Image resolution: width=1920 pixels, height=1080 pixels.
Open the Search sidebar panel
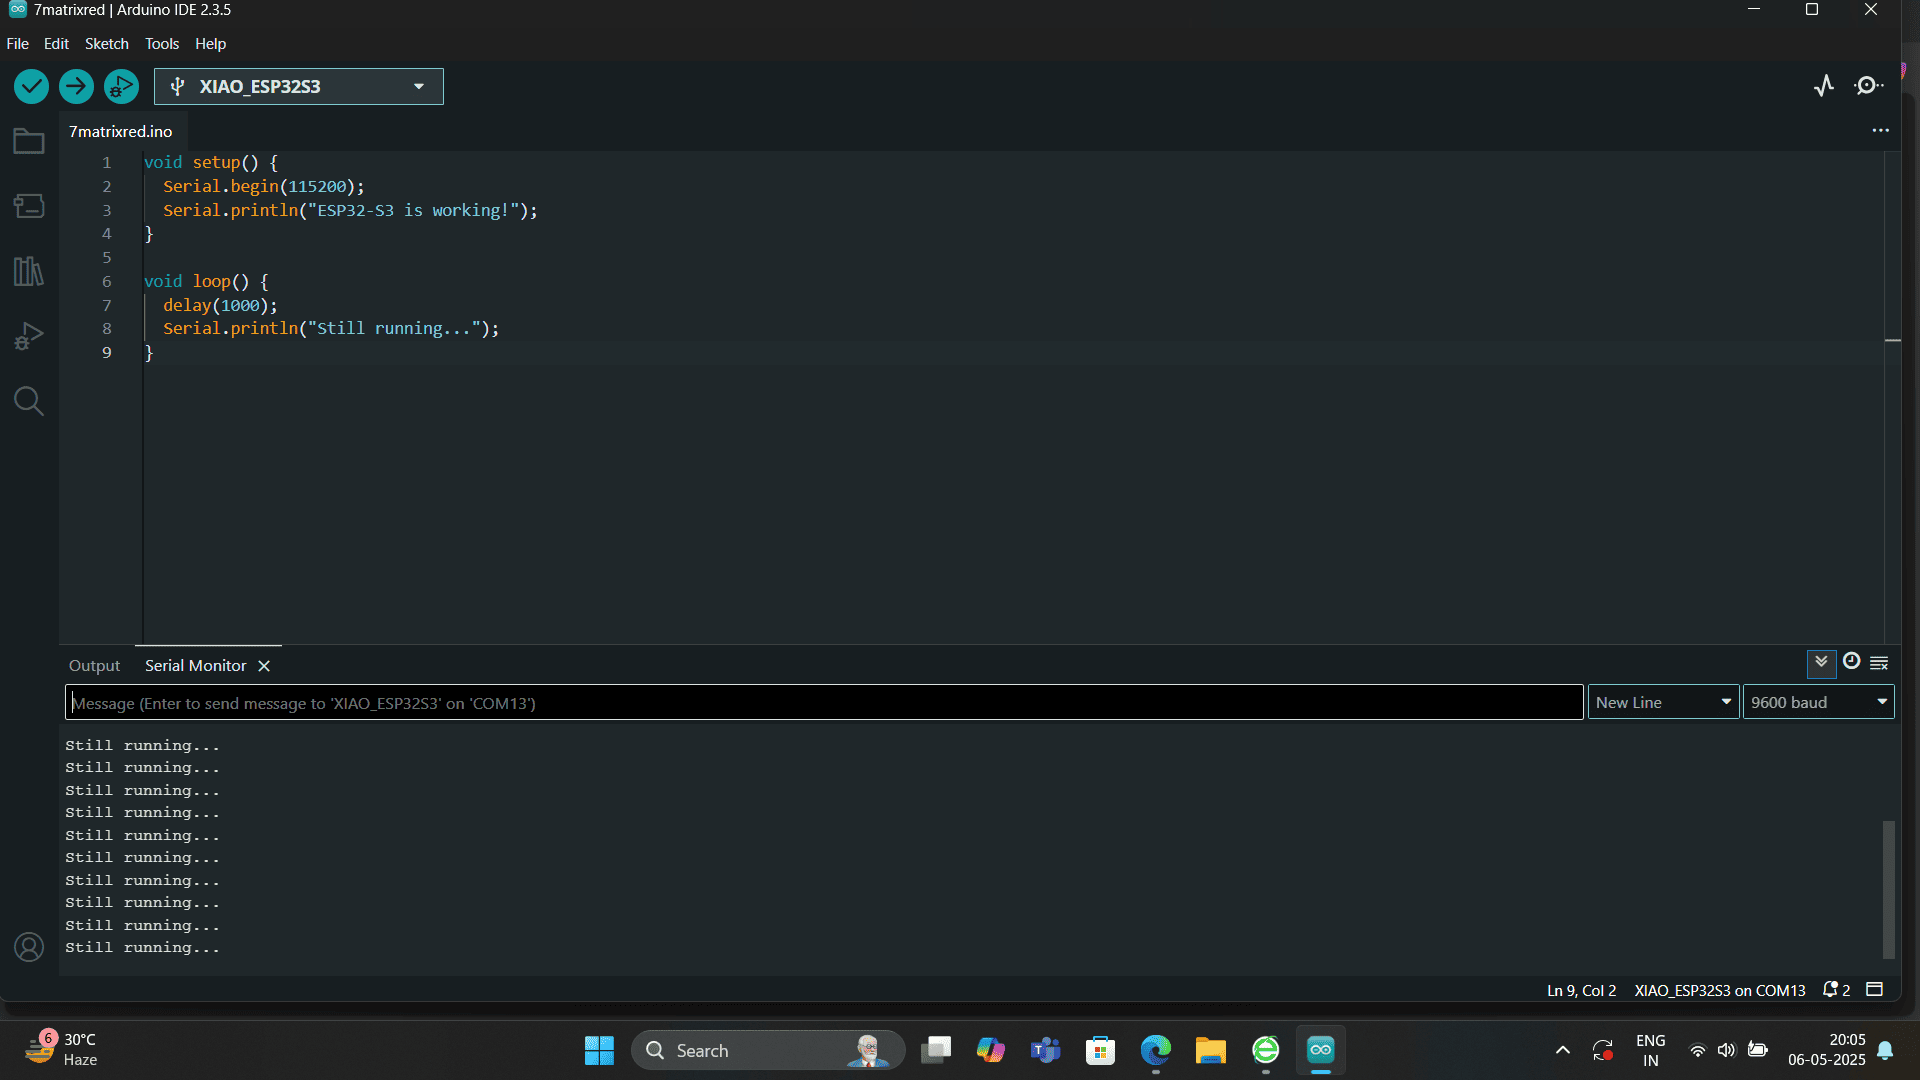(29, 401)
